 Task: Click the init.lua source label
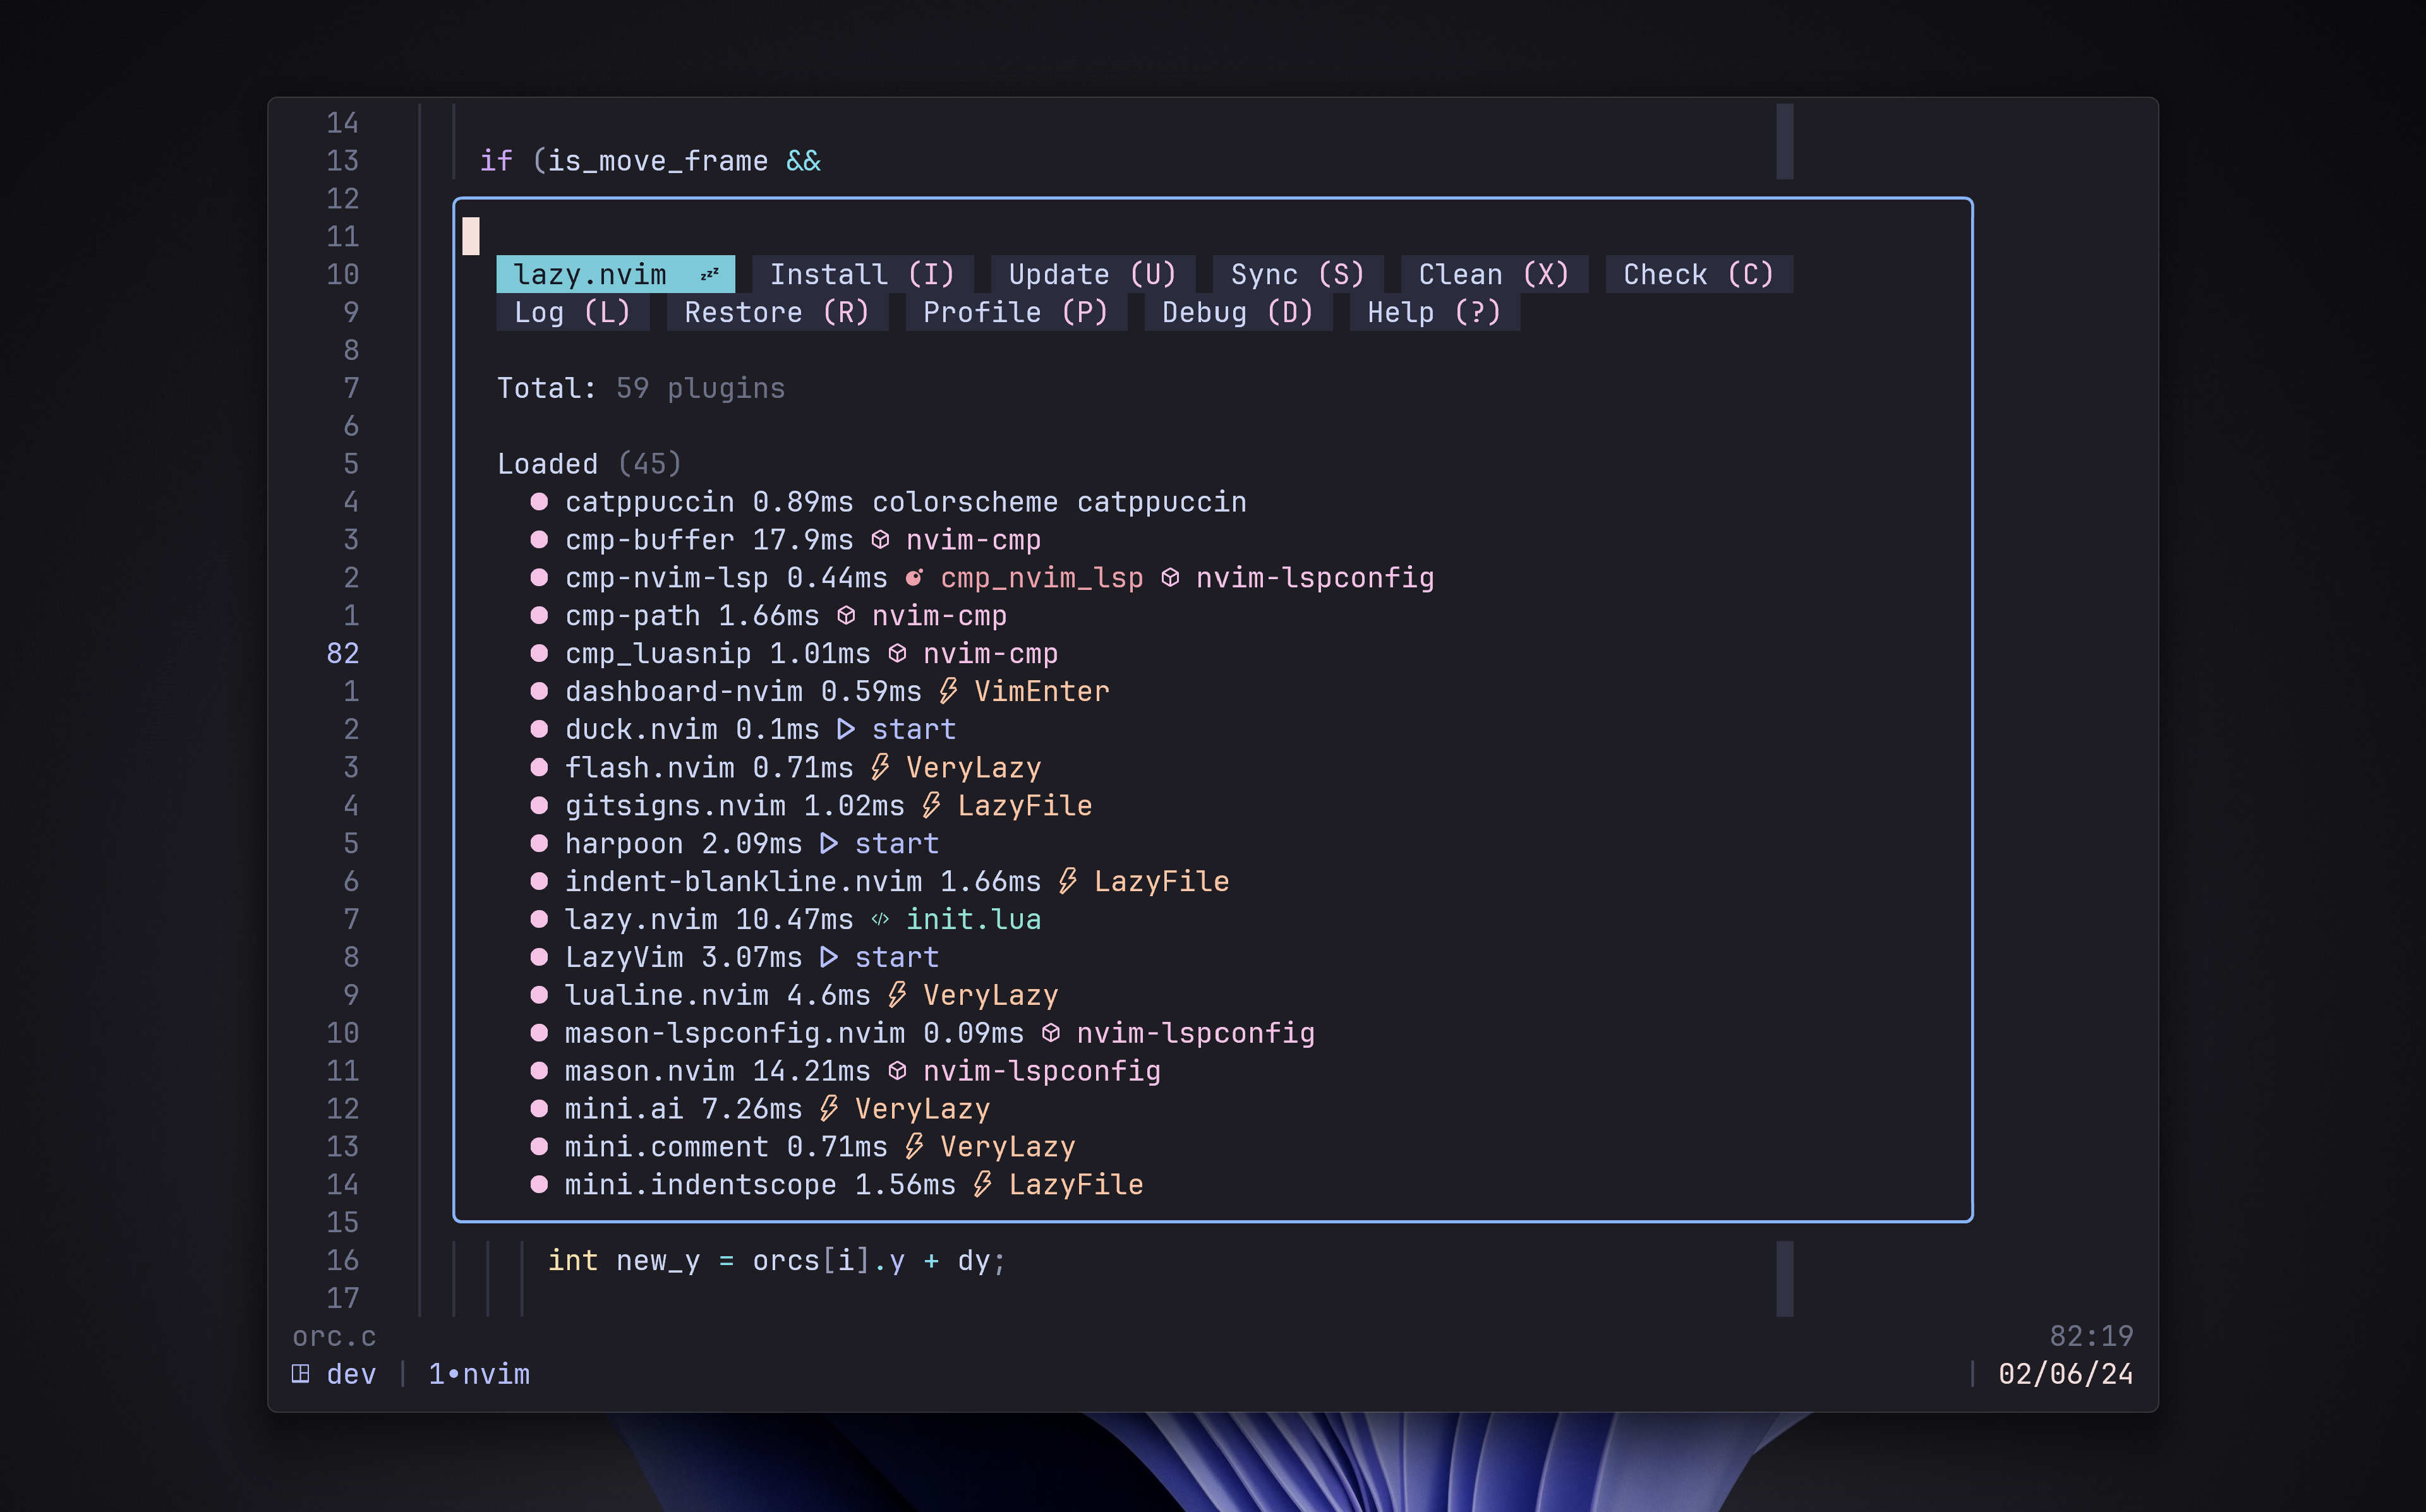tap(974, 919)
